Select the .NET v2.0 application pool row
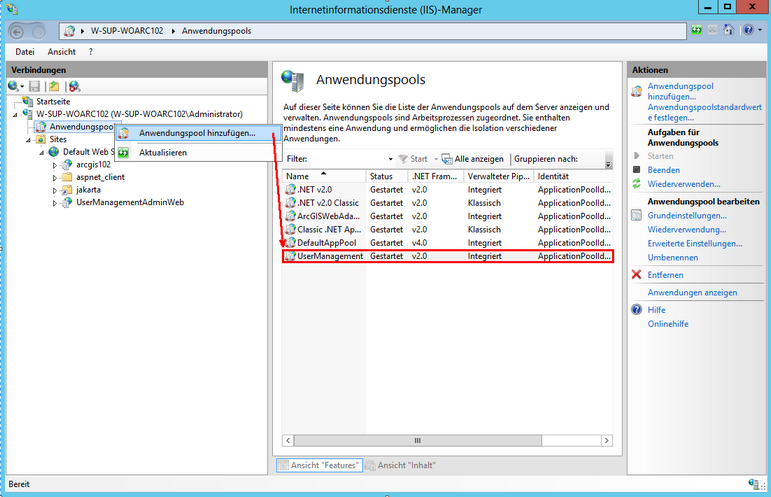This screenshot has height=497, width=771. tap(447, 190)
